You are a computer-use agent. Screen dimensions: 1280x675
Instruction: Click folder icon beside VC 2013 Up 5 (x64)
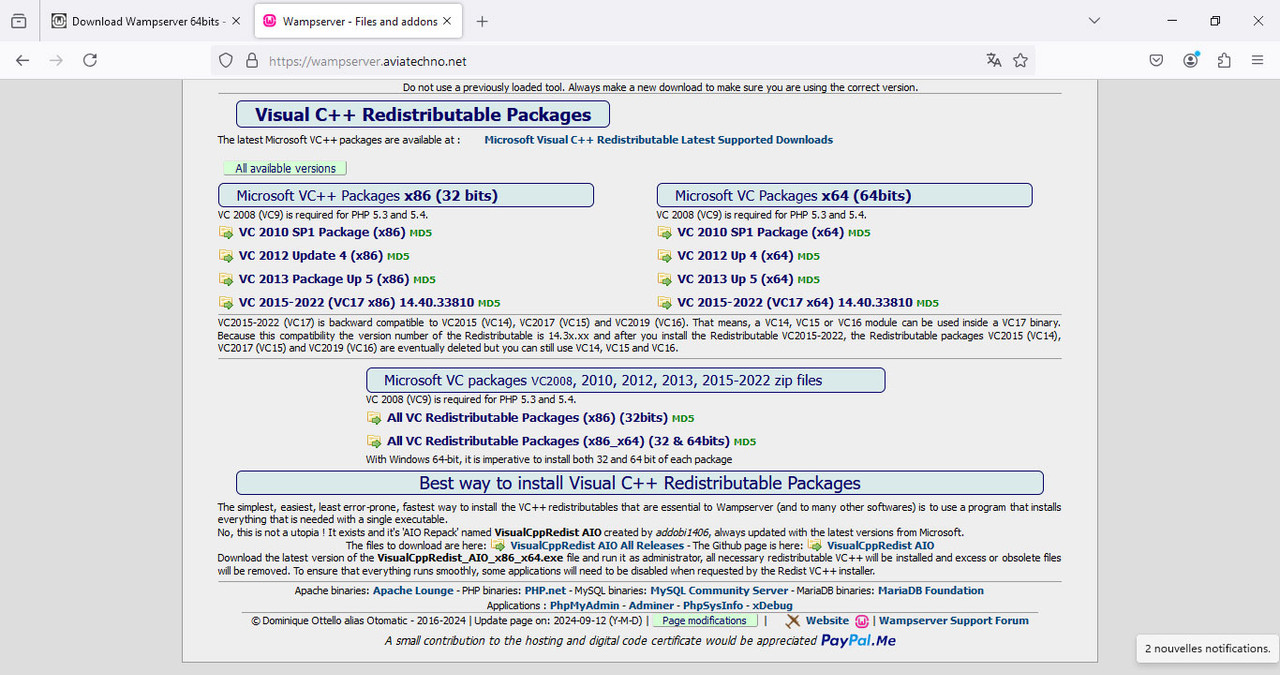665,279
